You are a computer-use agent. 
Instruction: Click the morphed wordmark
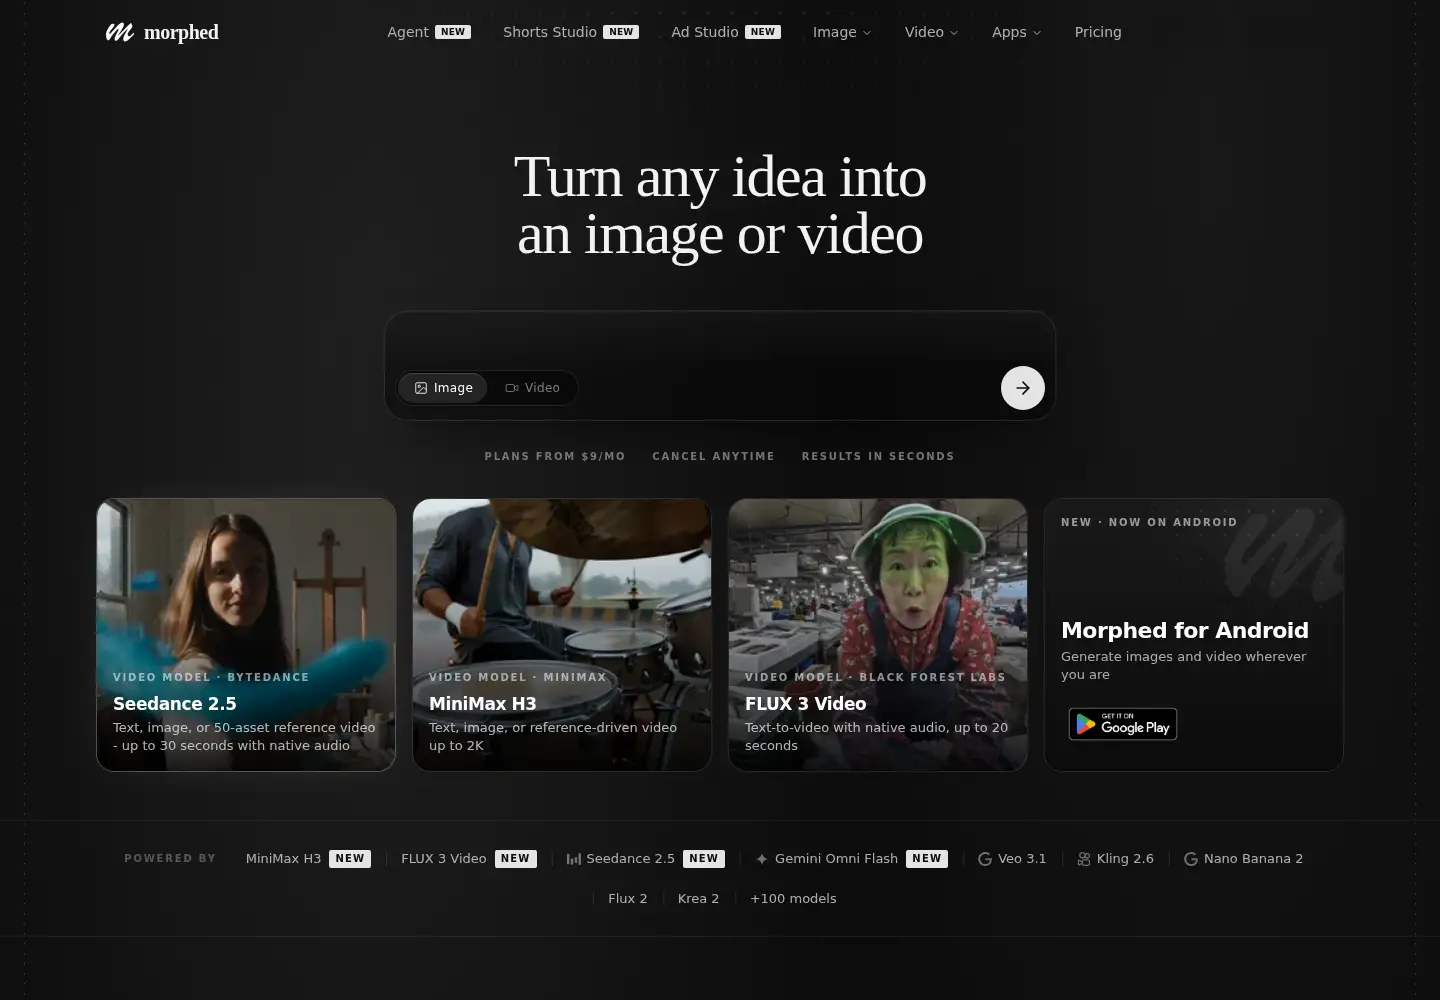181,32
